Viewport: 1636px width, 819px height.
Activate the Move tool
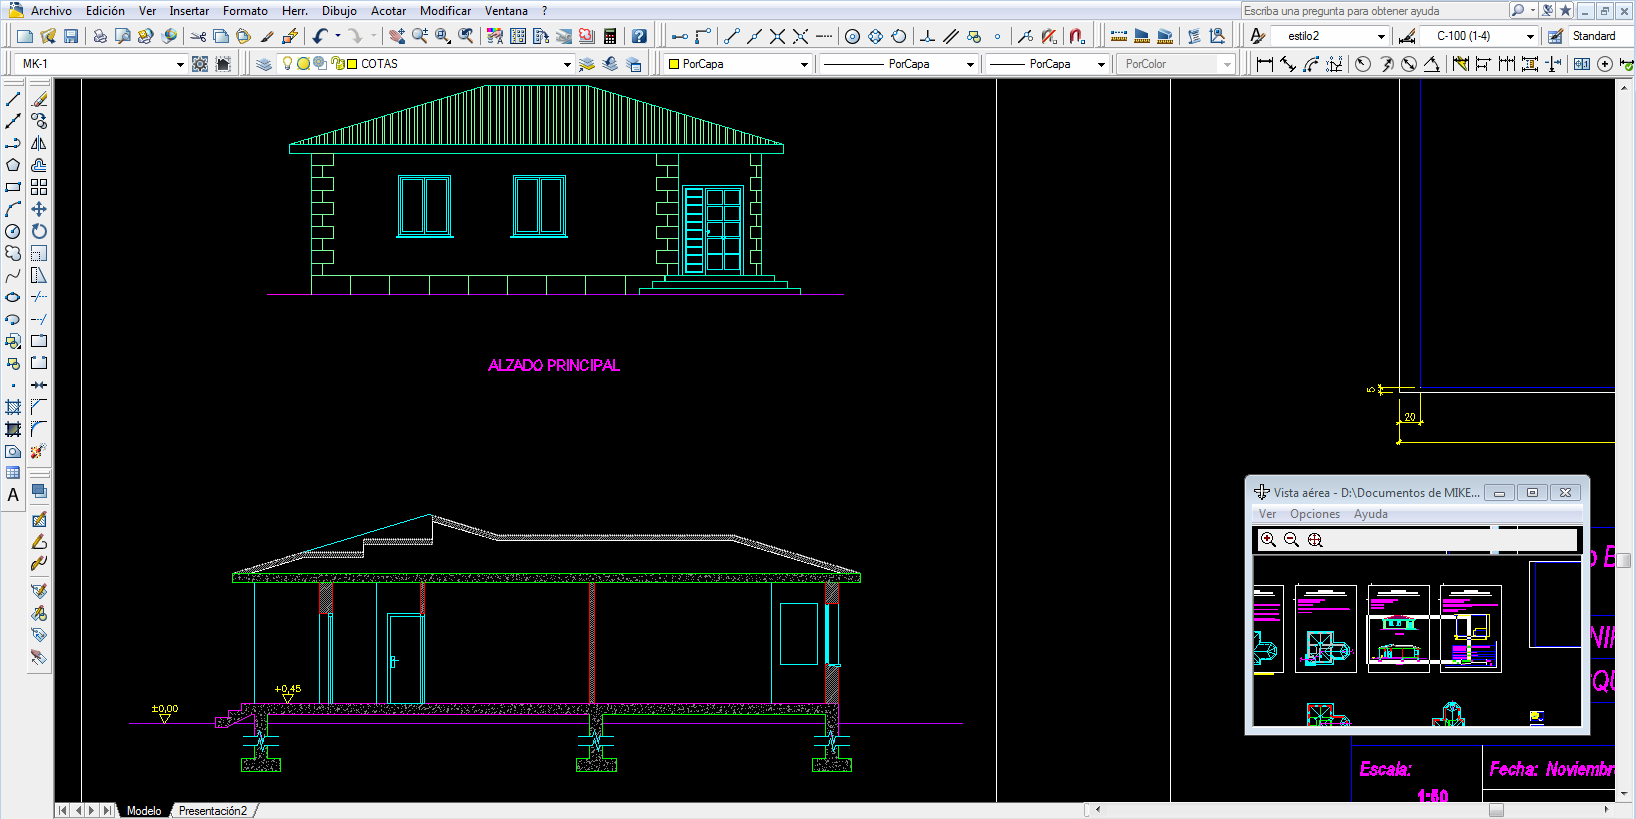click(39, 209)
